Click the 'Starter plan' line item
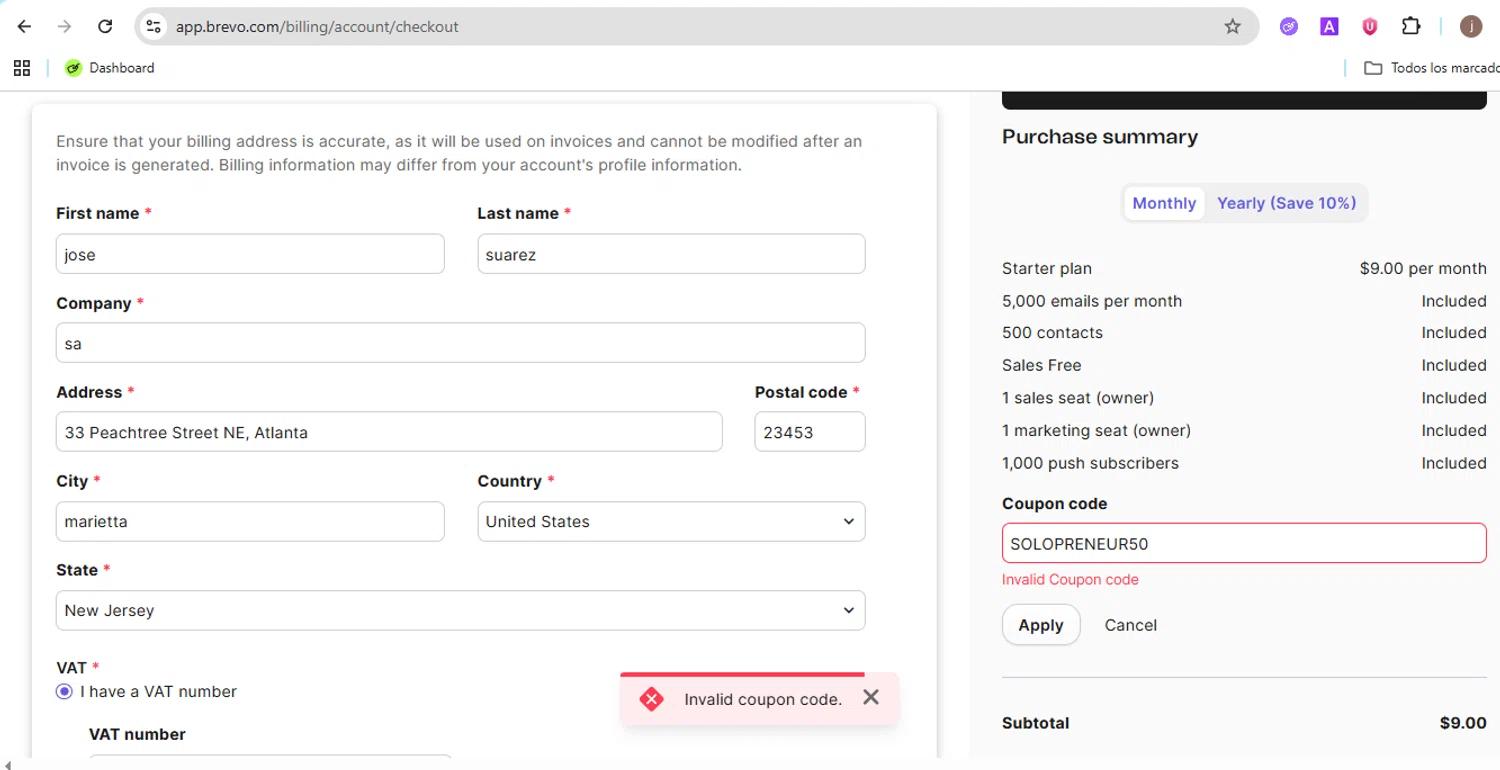The height and width of the screenshot is (770, 1500). tap(1046, 268)
